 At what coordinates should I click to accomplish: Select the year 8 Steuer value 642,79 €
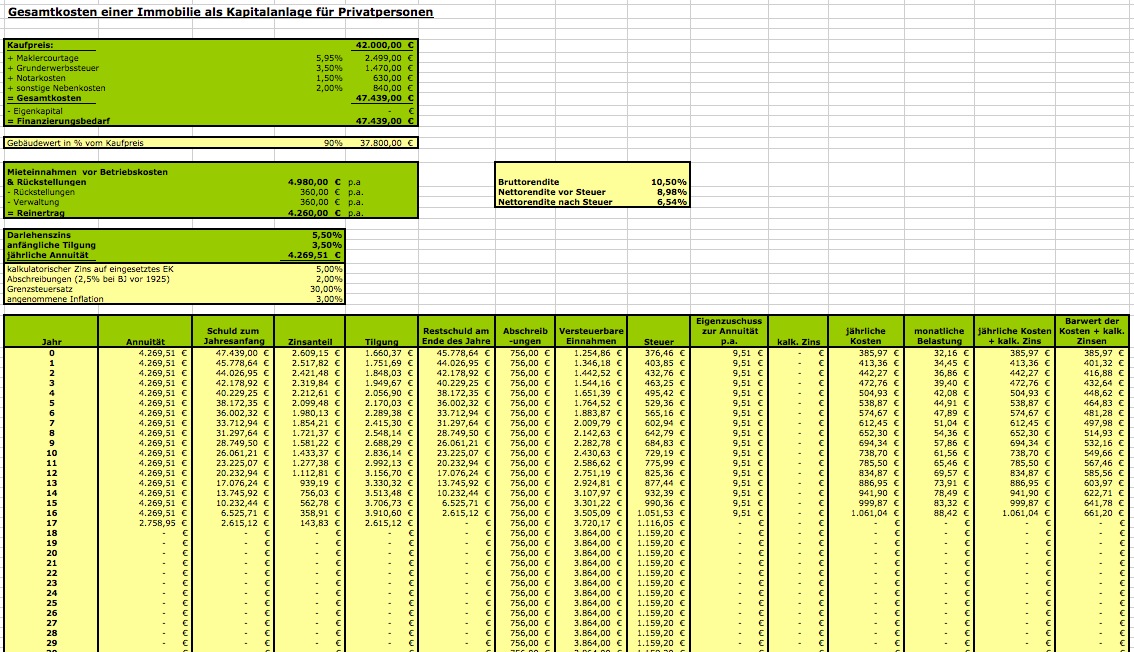[664, 433]
